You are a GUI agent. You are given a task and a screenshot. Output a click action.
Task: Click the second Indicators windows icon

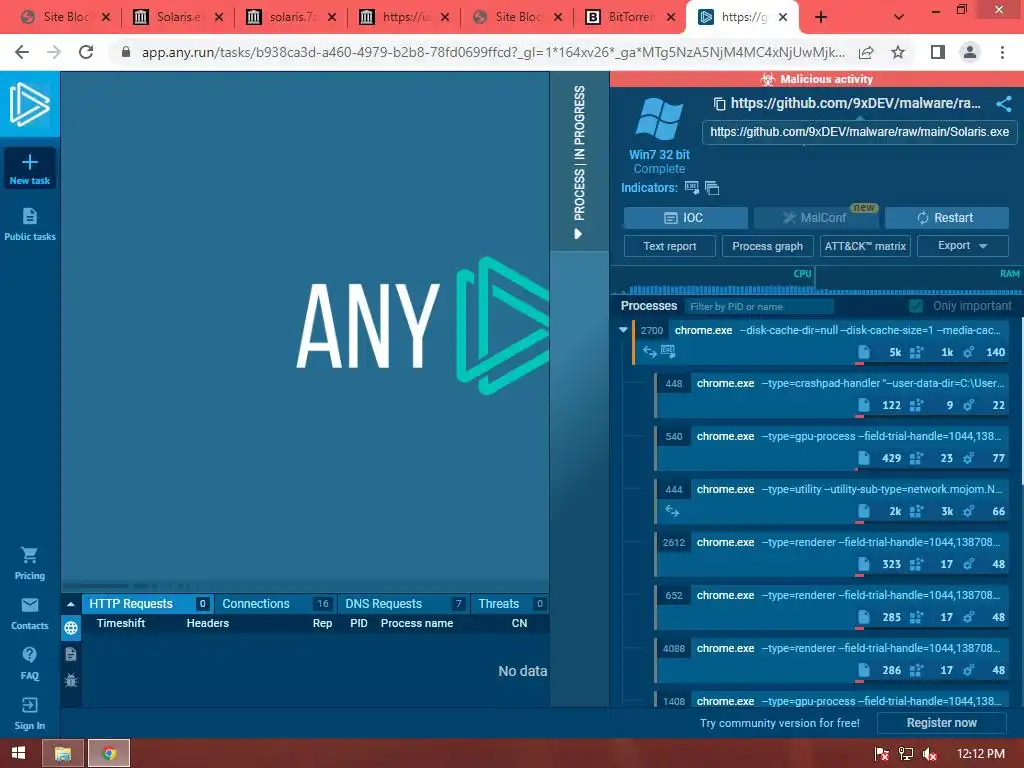(x=712, y=188)
